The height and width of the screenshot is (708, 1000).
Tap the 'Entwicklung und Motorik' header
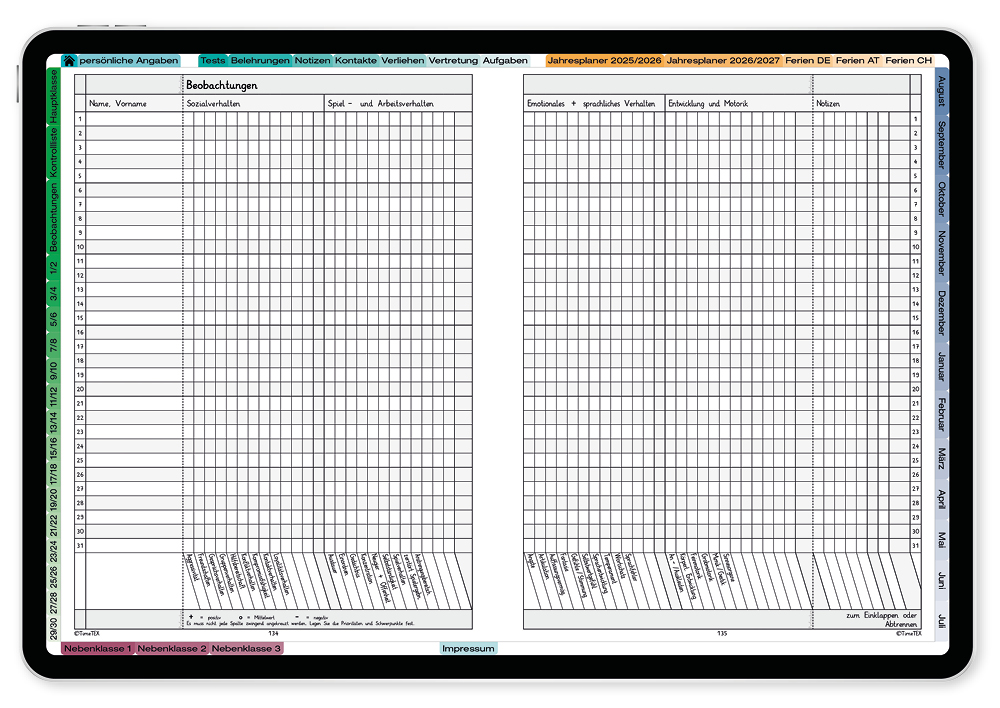coord(708,103)
